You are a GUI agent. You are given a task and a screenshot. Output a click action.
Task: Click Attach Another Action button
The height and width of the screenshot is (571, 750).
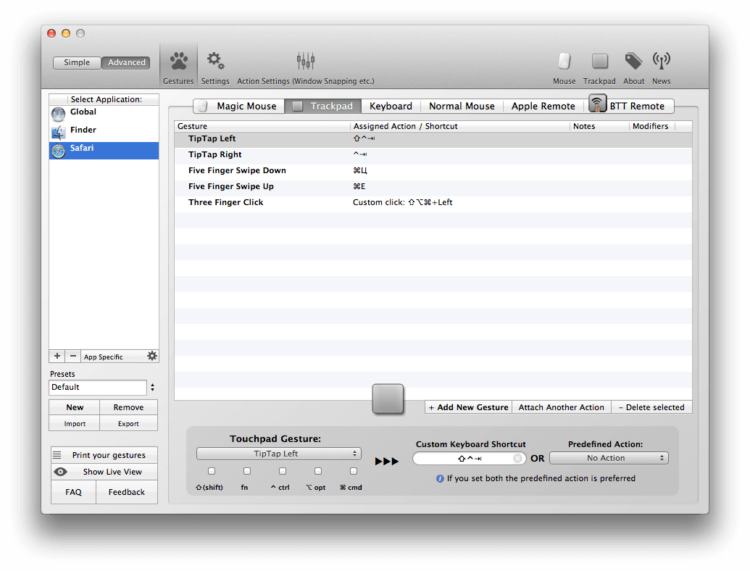562,407
